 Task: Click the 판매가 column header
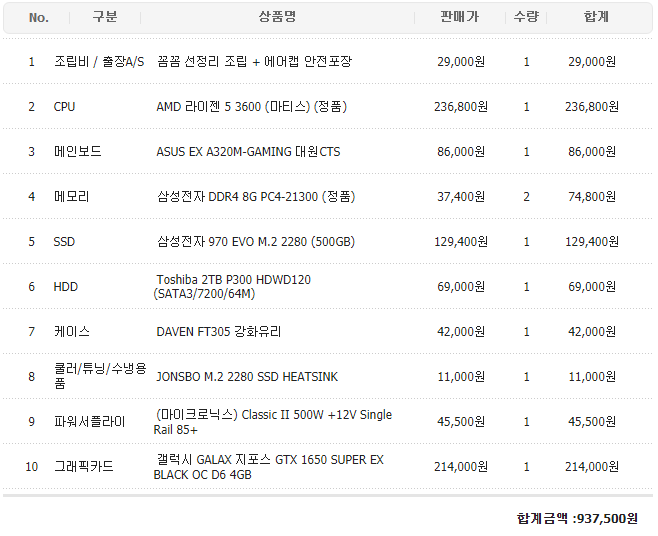[x=459, y=17]
